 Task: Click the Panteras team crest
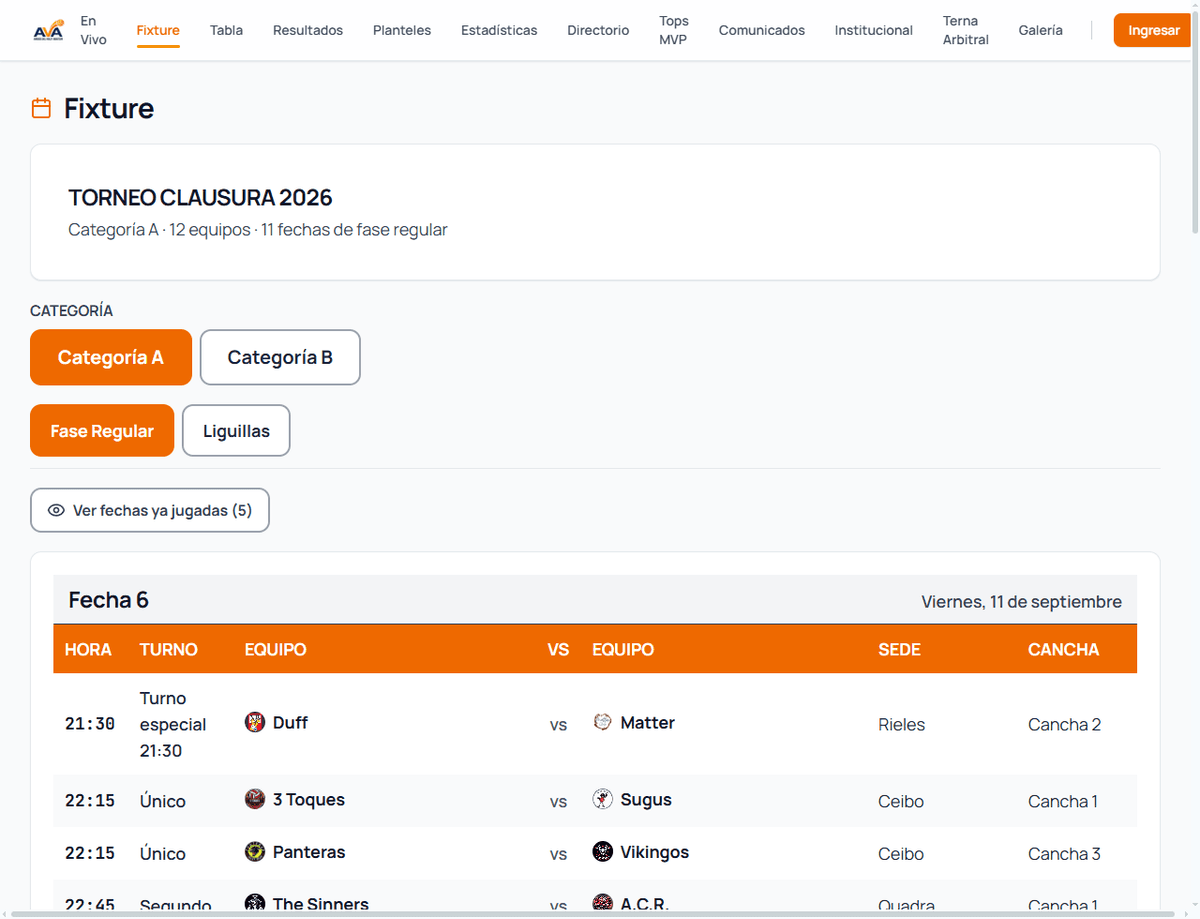(x=255, y=852)
